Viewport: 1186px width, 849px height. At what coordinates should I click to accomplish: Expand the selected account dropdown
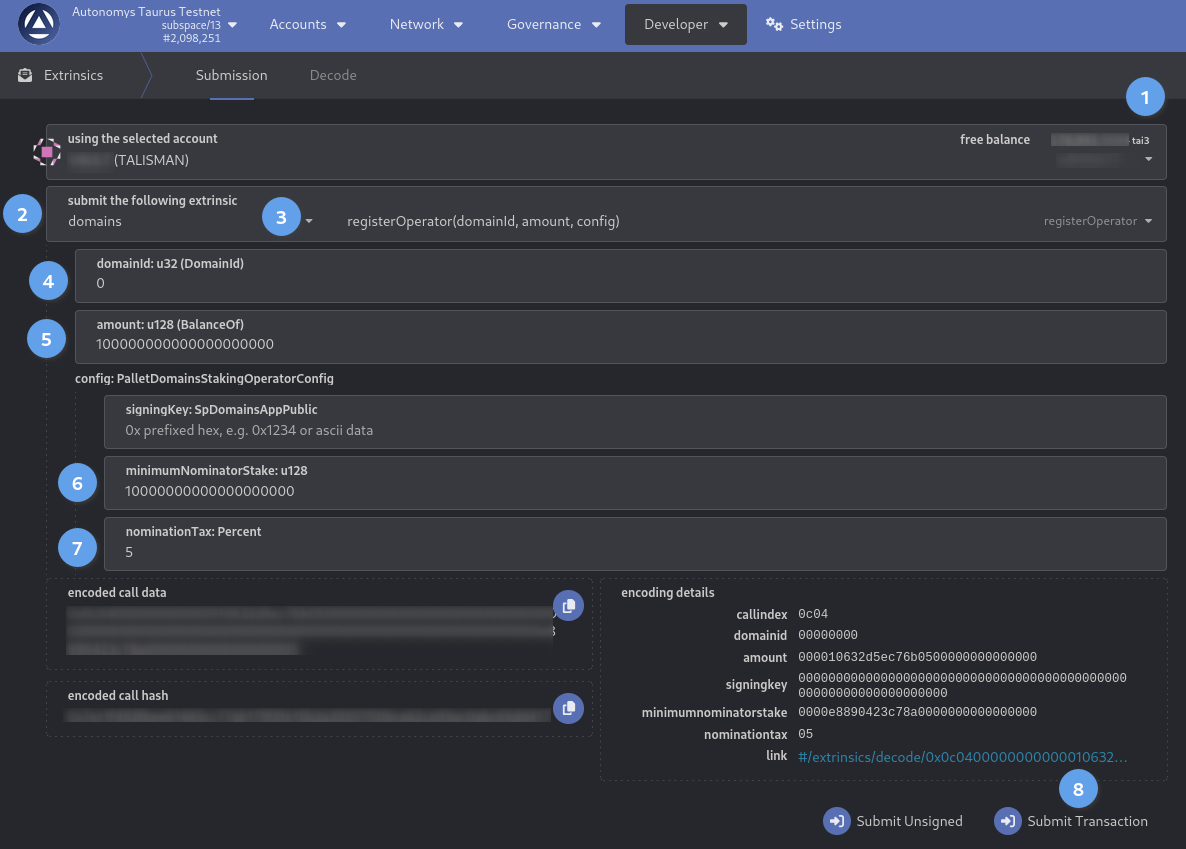pyautogui.click(x=1148, y=159)
